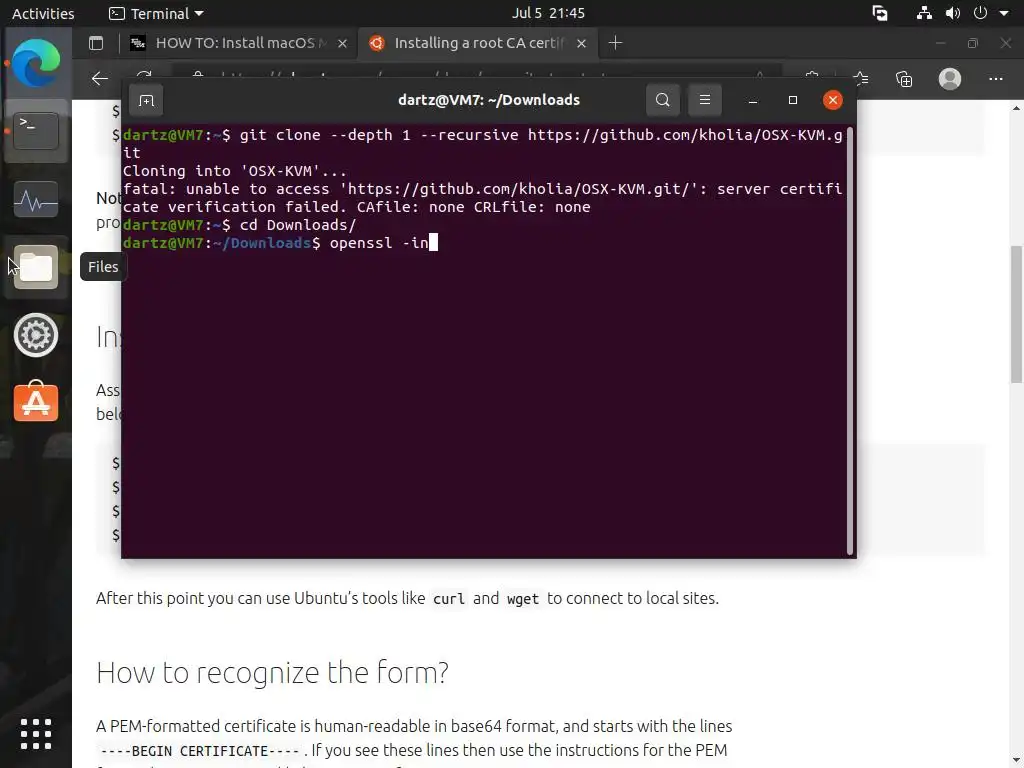Open terminal search
1024x768 pixels.
pos(662,100)
